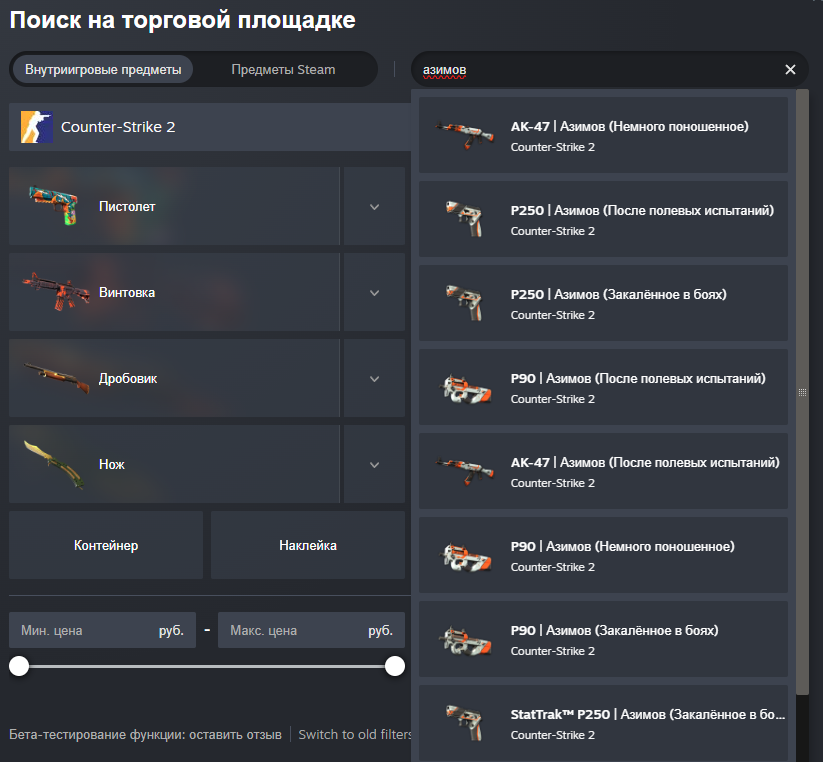Open the first AK-47 Азимов skin thumbnail
Image resolution: width=823 pixels, height=762 pixels.
465,135
